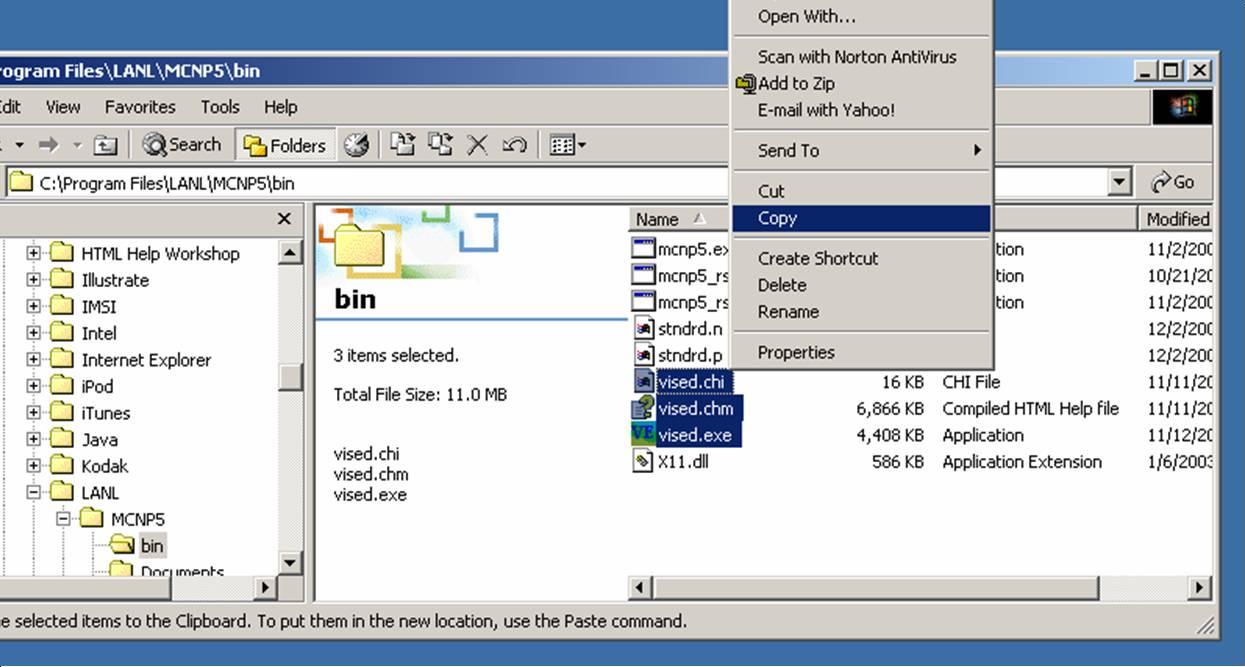1245x667 pixels.
Task: Open the Help menu
Action: [281, 107]
